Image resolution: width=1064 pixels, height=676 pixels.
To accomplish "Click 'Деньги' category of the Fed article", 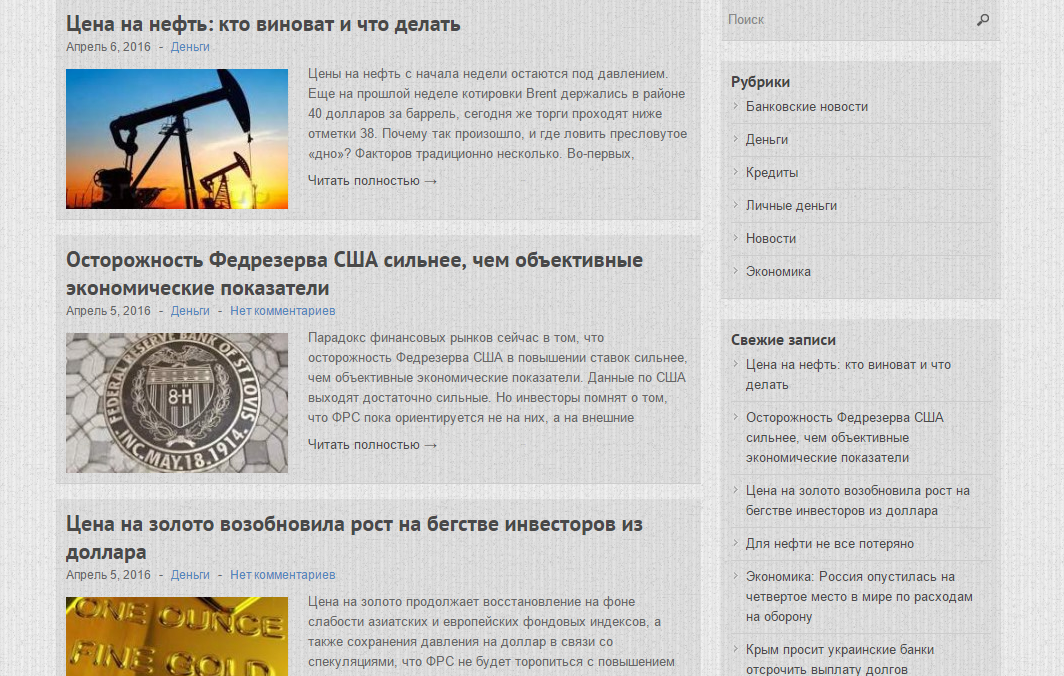I will pyautogui.click(x=190, y=311).
